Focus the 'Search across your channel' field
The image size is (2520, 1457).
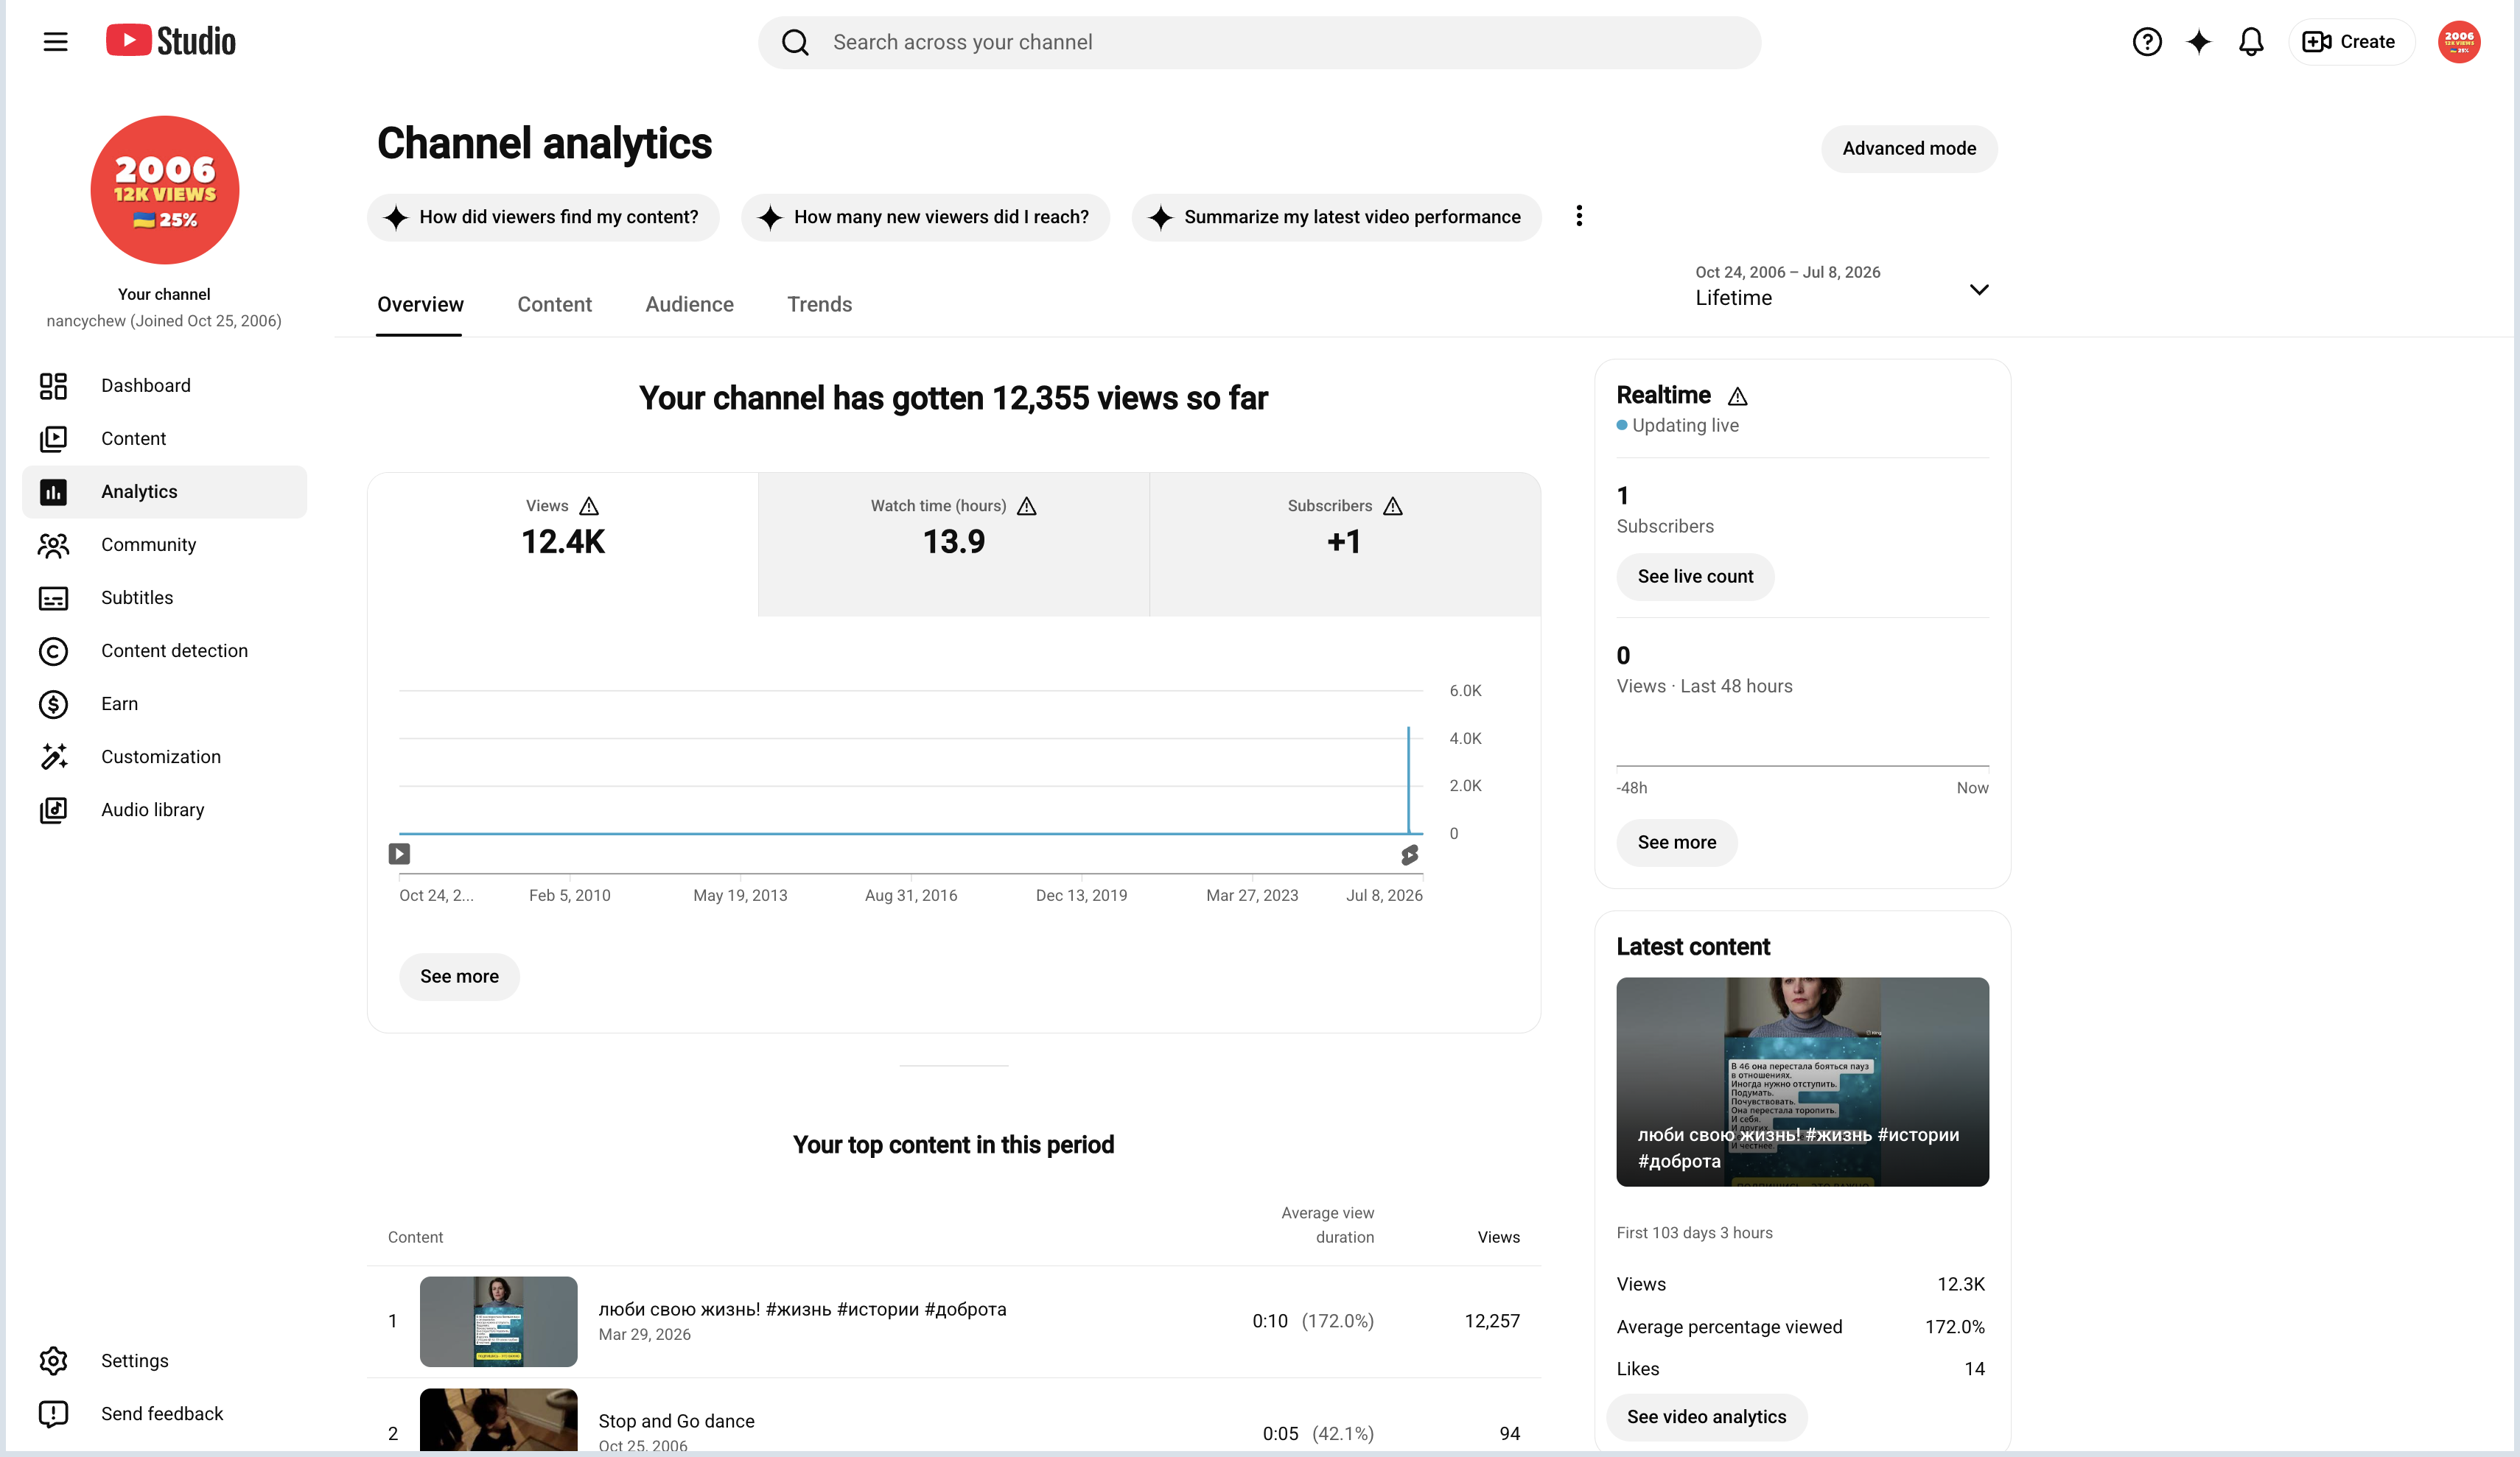coord(1259,42)
